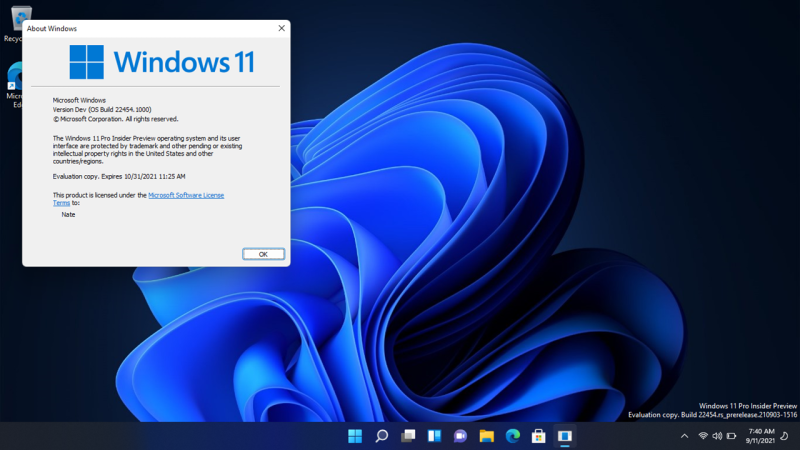Image resolution: width=800 pixels, height=450 pixels.
Task: Click the licensed user name 'Nate'
Action: click(68, 215)
